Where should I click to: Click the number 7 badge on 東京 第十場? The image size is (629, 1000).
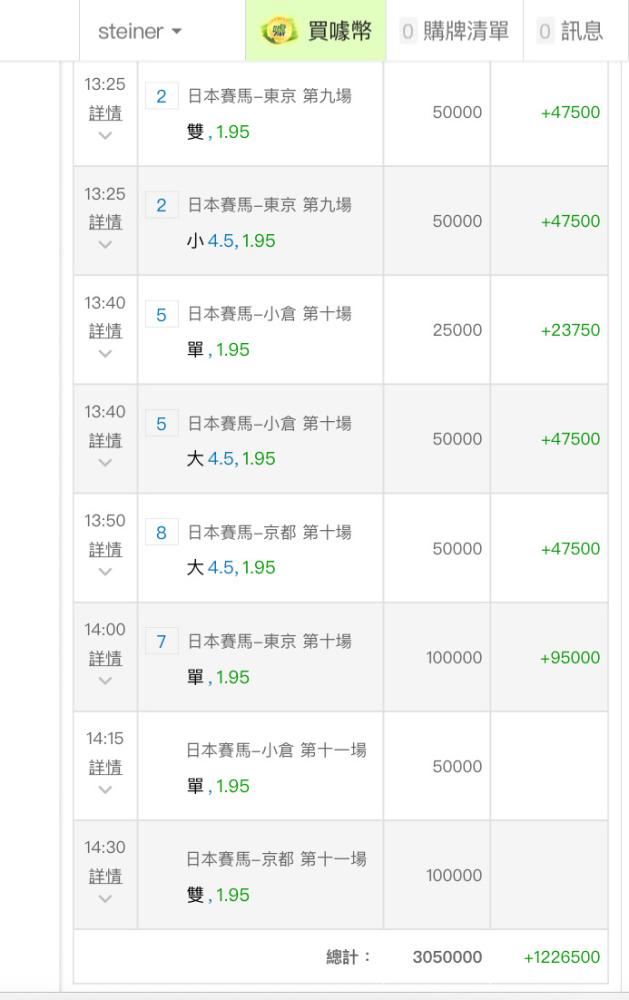(x=161, y=641)
